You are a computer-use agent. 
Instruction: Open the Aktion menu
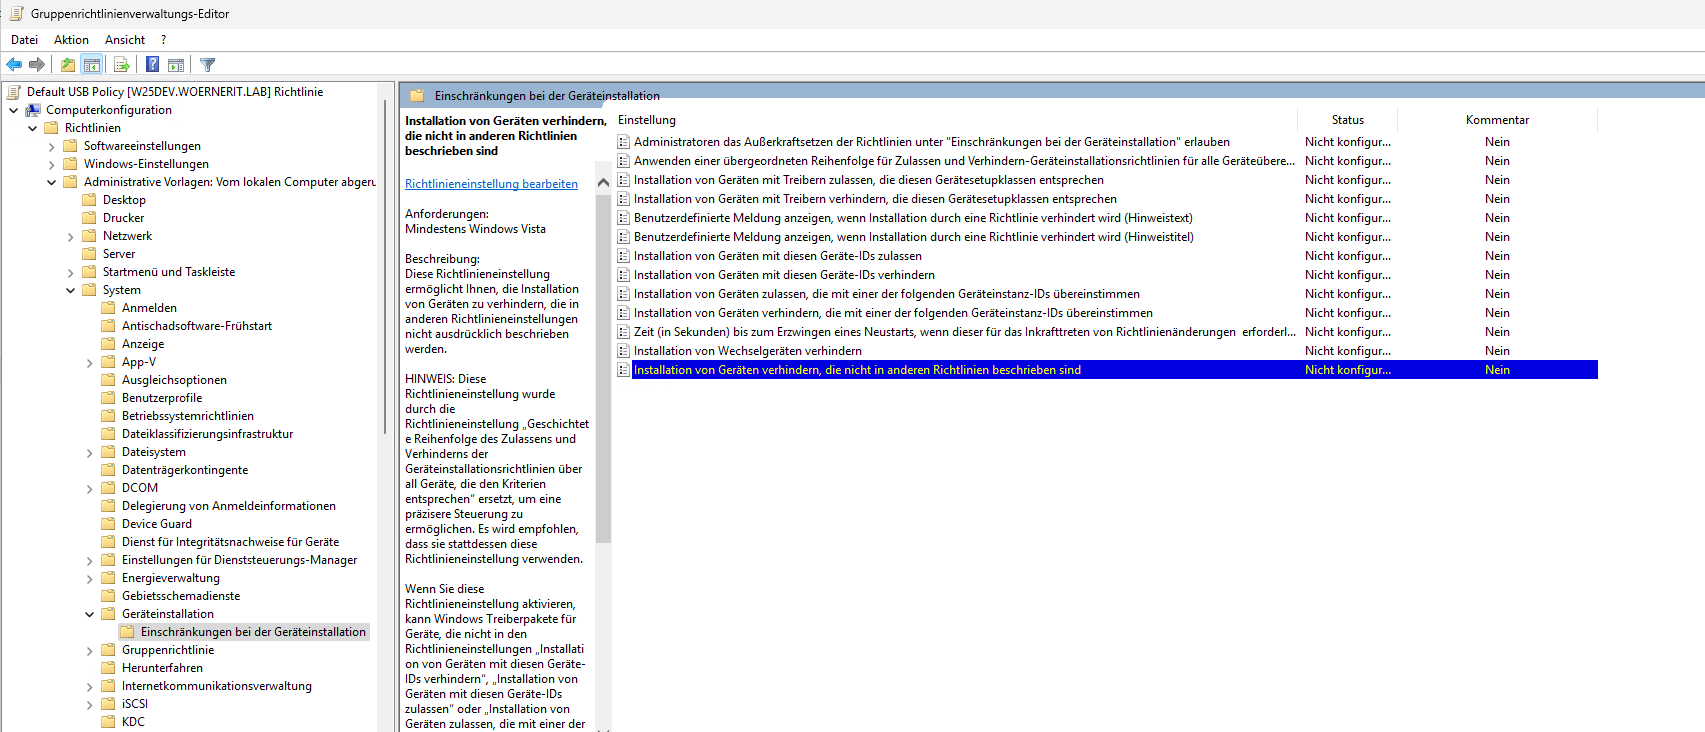coord(71,40)
